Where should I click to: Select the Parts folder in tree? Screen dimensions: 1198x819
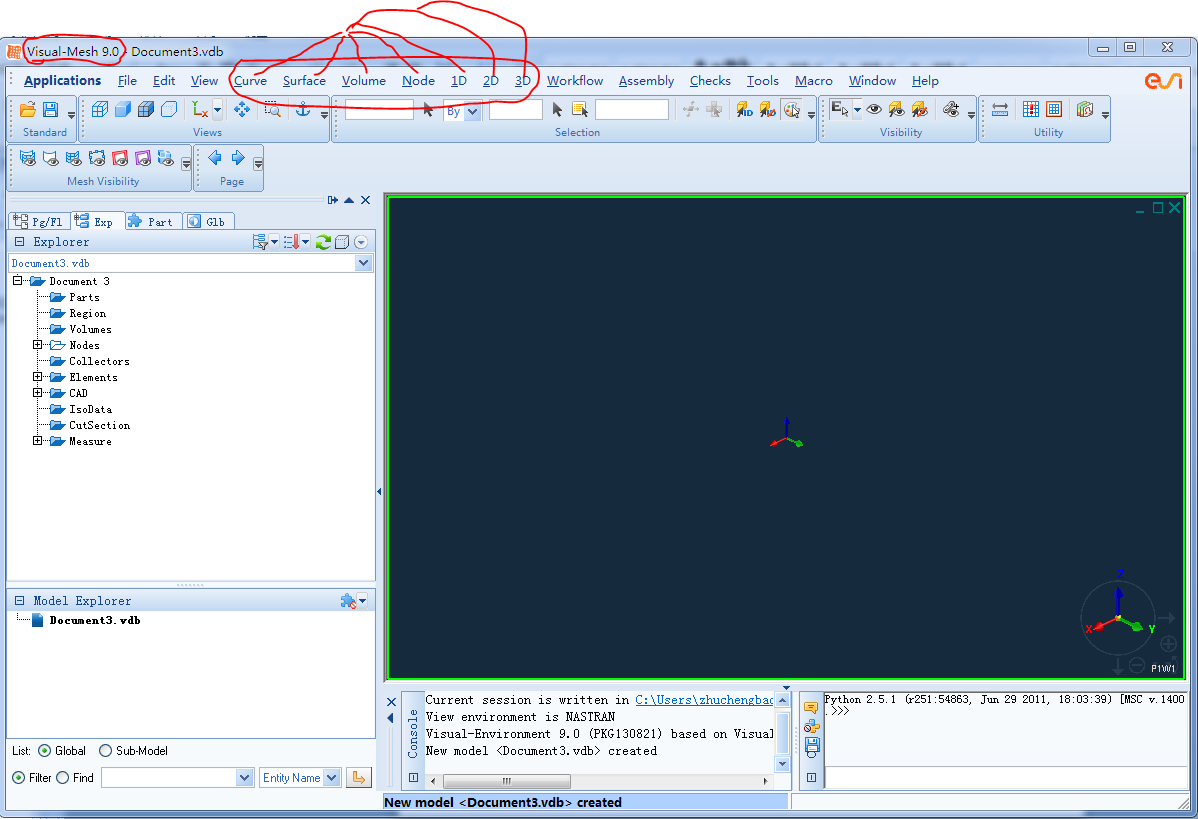click(x=84, y=297)
